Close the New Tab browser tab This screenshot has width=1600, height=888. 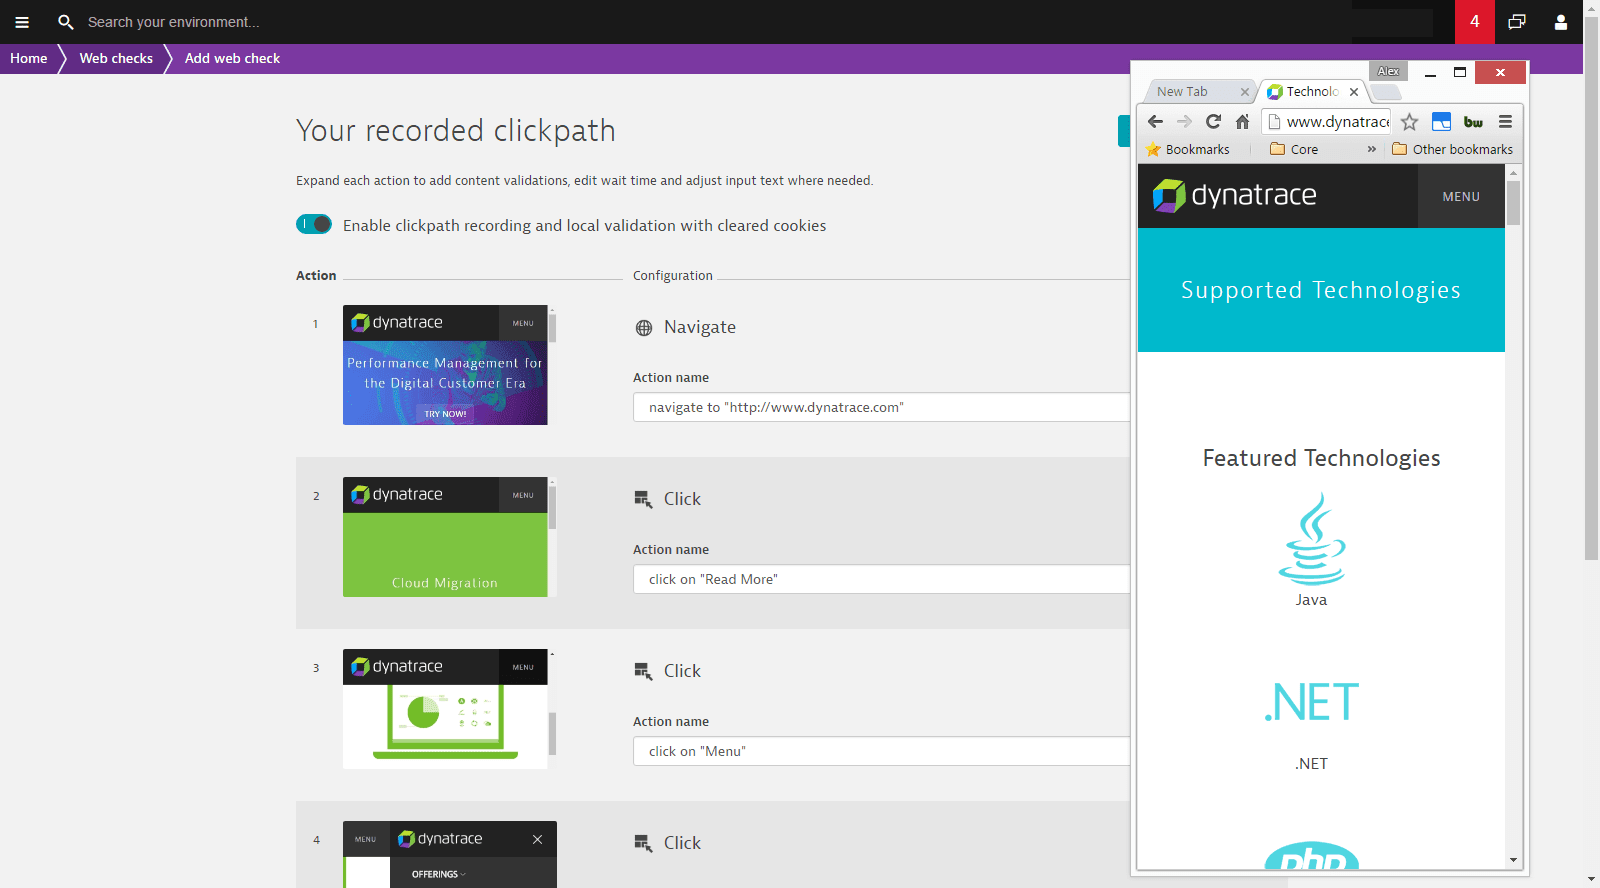1245,92
